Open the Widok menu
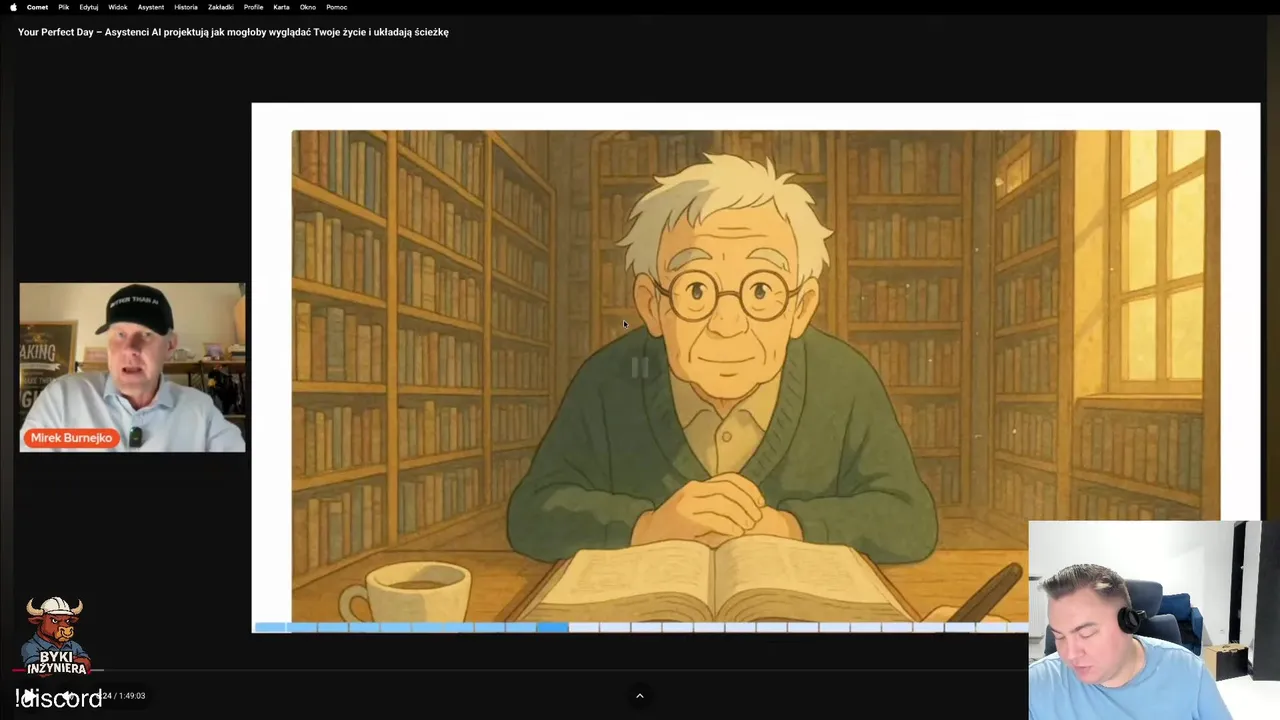The image size is (1280, 720). coord(118,7)
